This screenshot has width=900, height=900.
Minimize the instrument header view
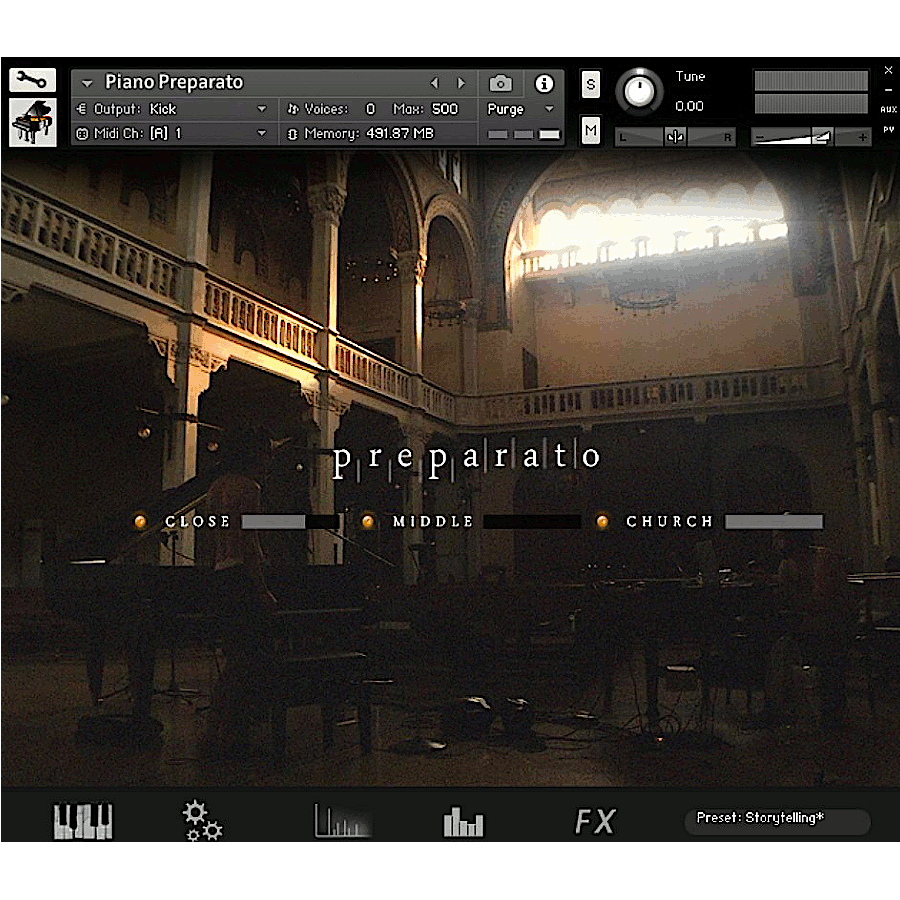click(888, 90)
